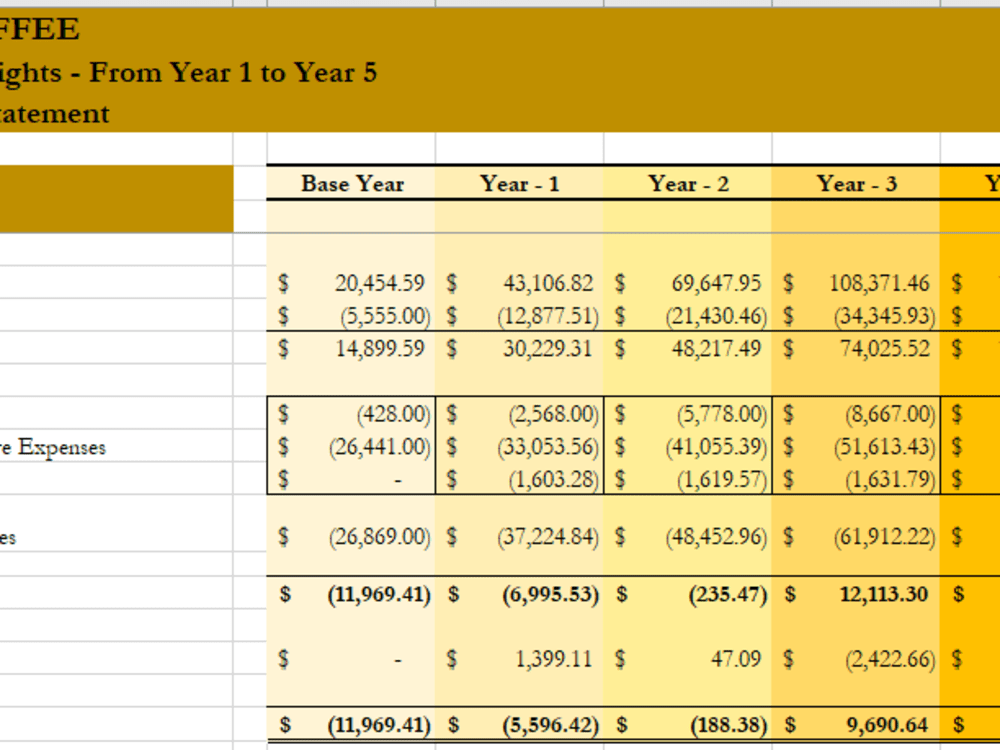This screenshot has width=1000, height=750.
Task: Click the title text From Year 1 to Year 5
Action: pyautogui.click(x=233, y=72)
